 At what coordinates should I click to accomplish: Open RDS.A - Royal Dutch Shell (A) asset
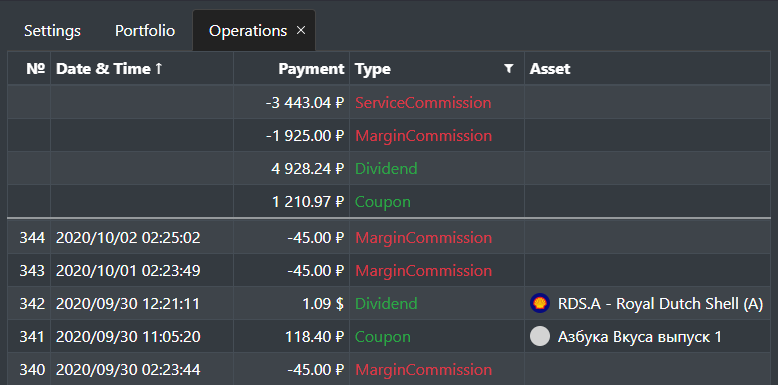click(x=660, y=303)
